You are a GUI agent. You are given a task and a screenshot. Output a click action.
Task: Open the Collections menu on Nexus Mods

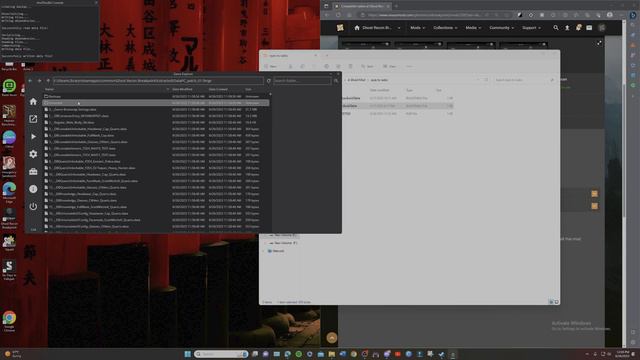tap(445, 28)
